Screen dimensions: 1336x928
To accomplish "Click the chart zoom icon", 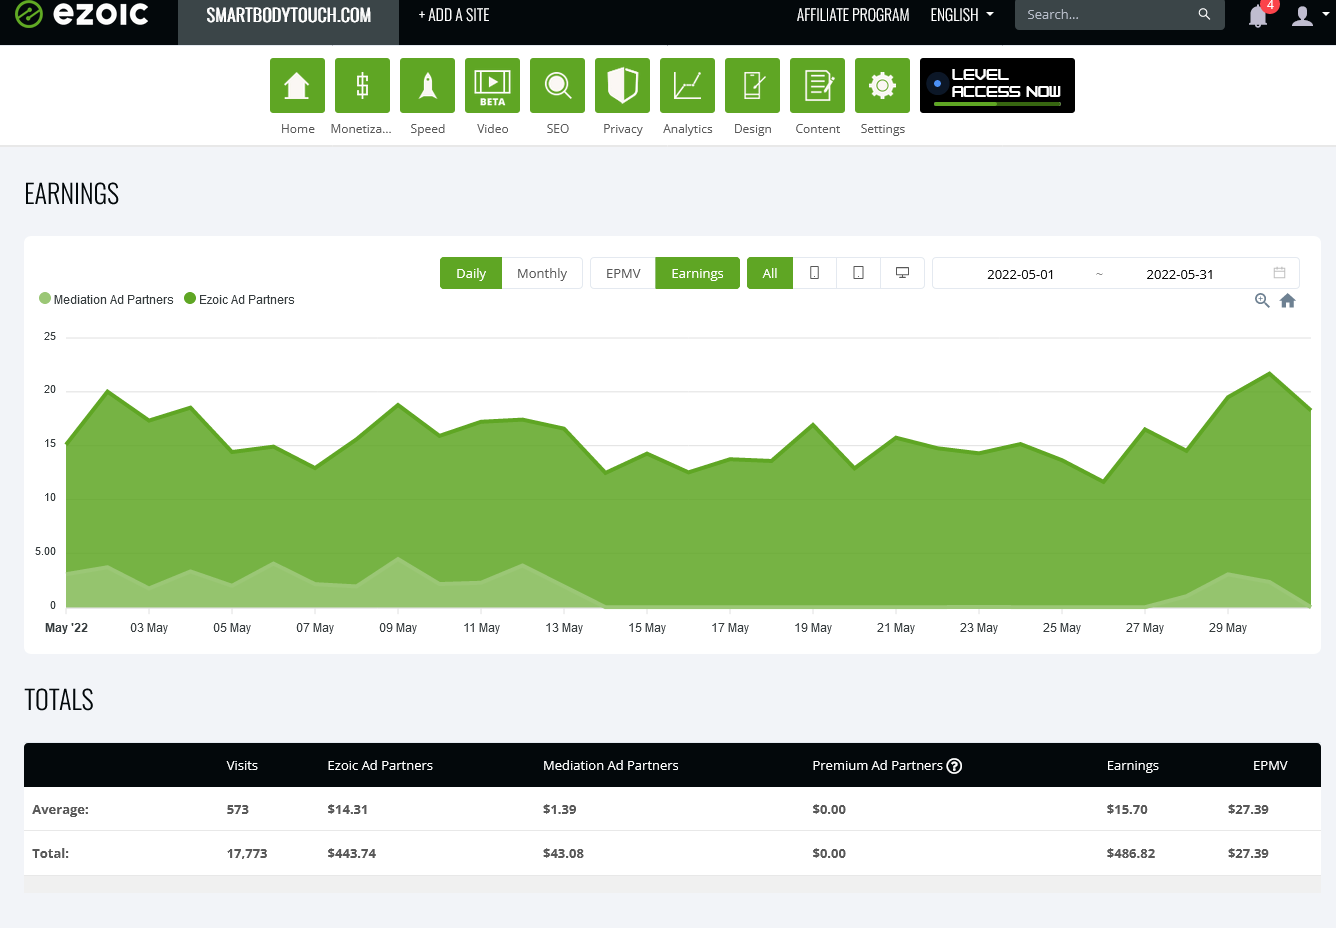I will point(1262,300).
